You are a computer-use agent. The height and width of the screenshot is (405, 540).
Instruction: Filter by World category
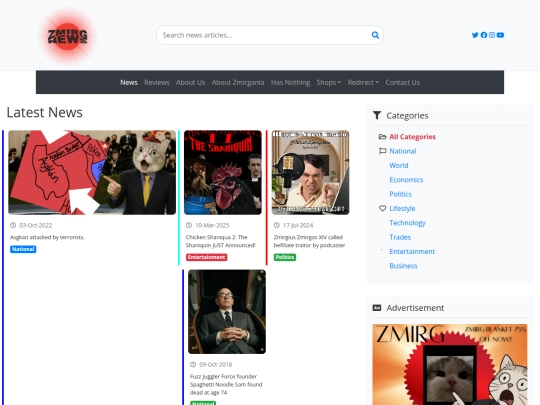point(399,165)
